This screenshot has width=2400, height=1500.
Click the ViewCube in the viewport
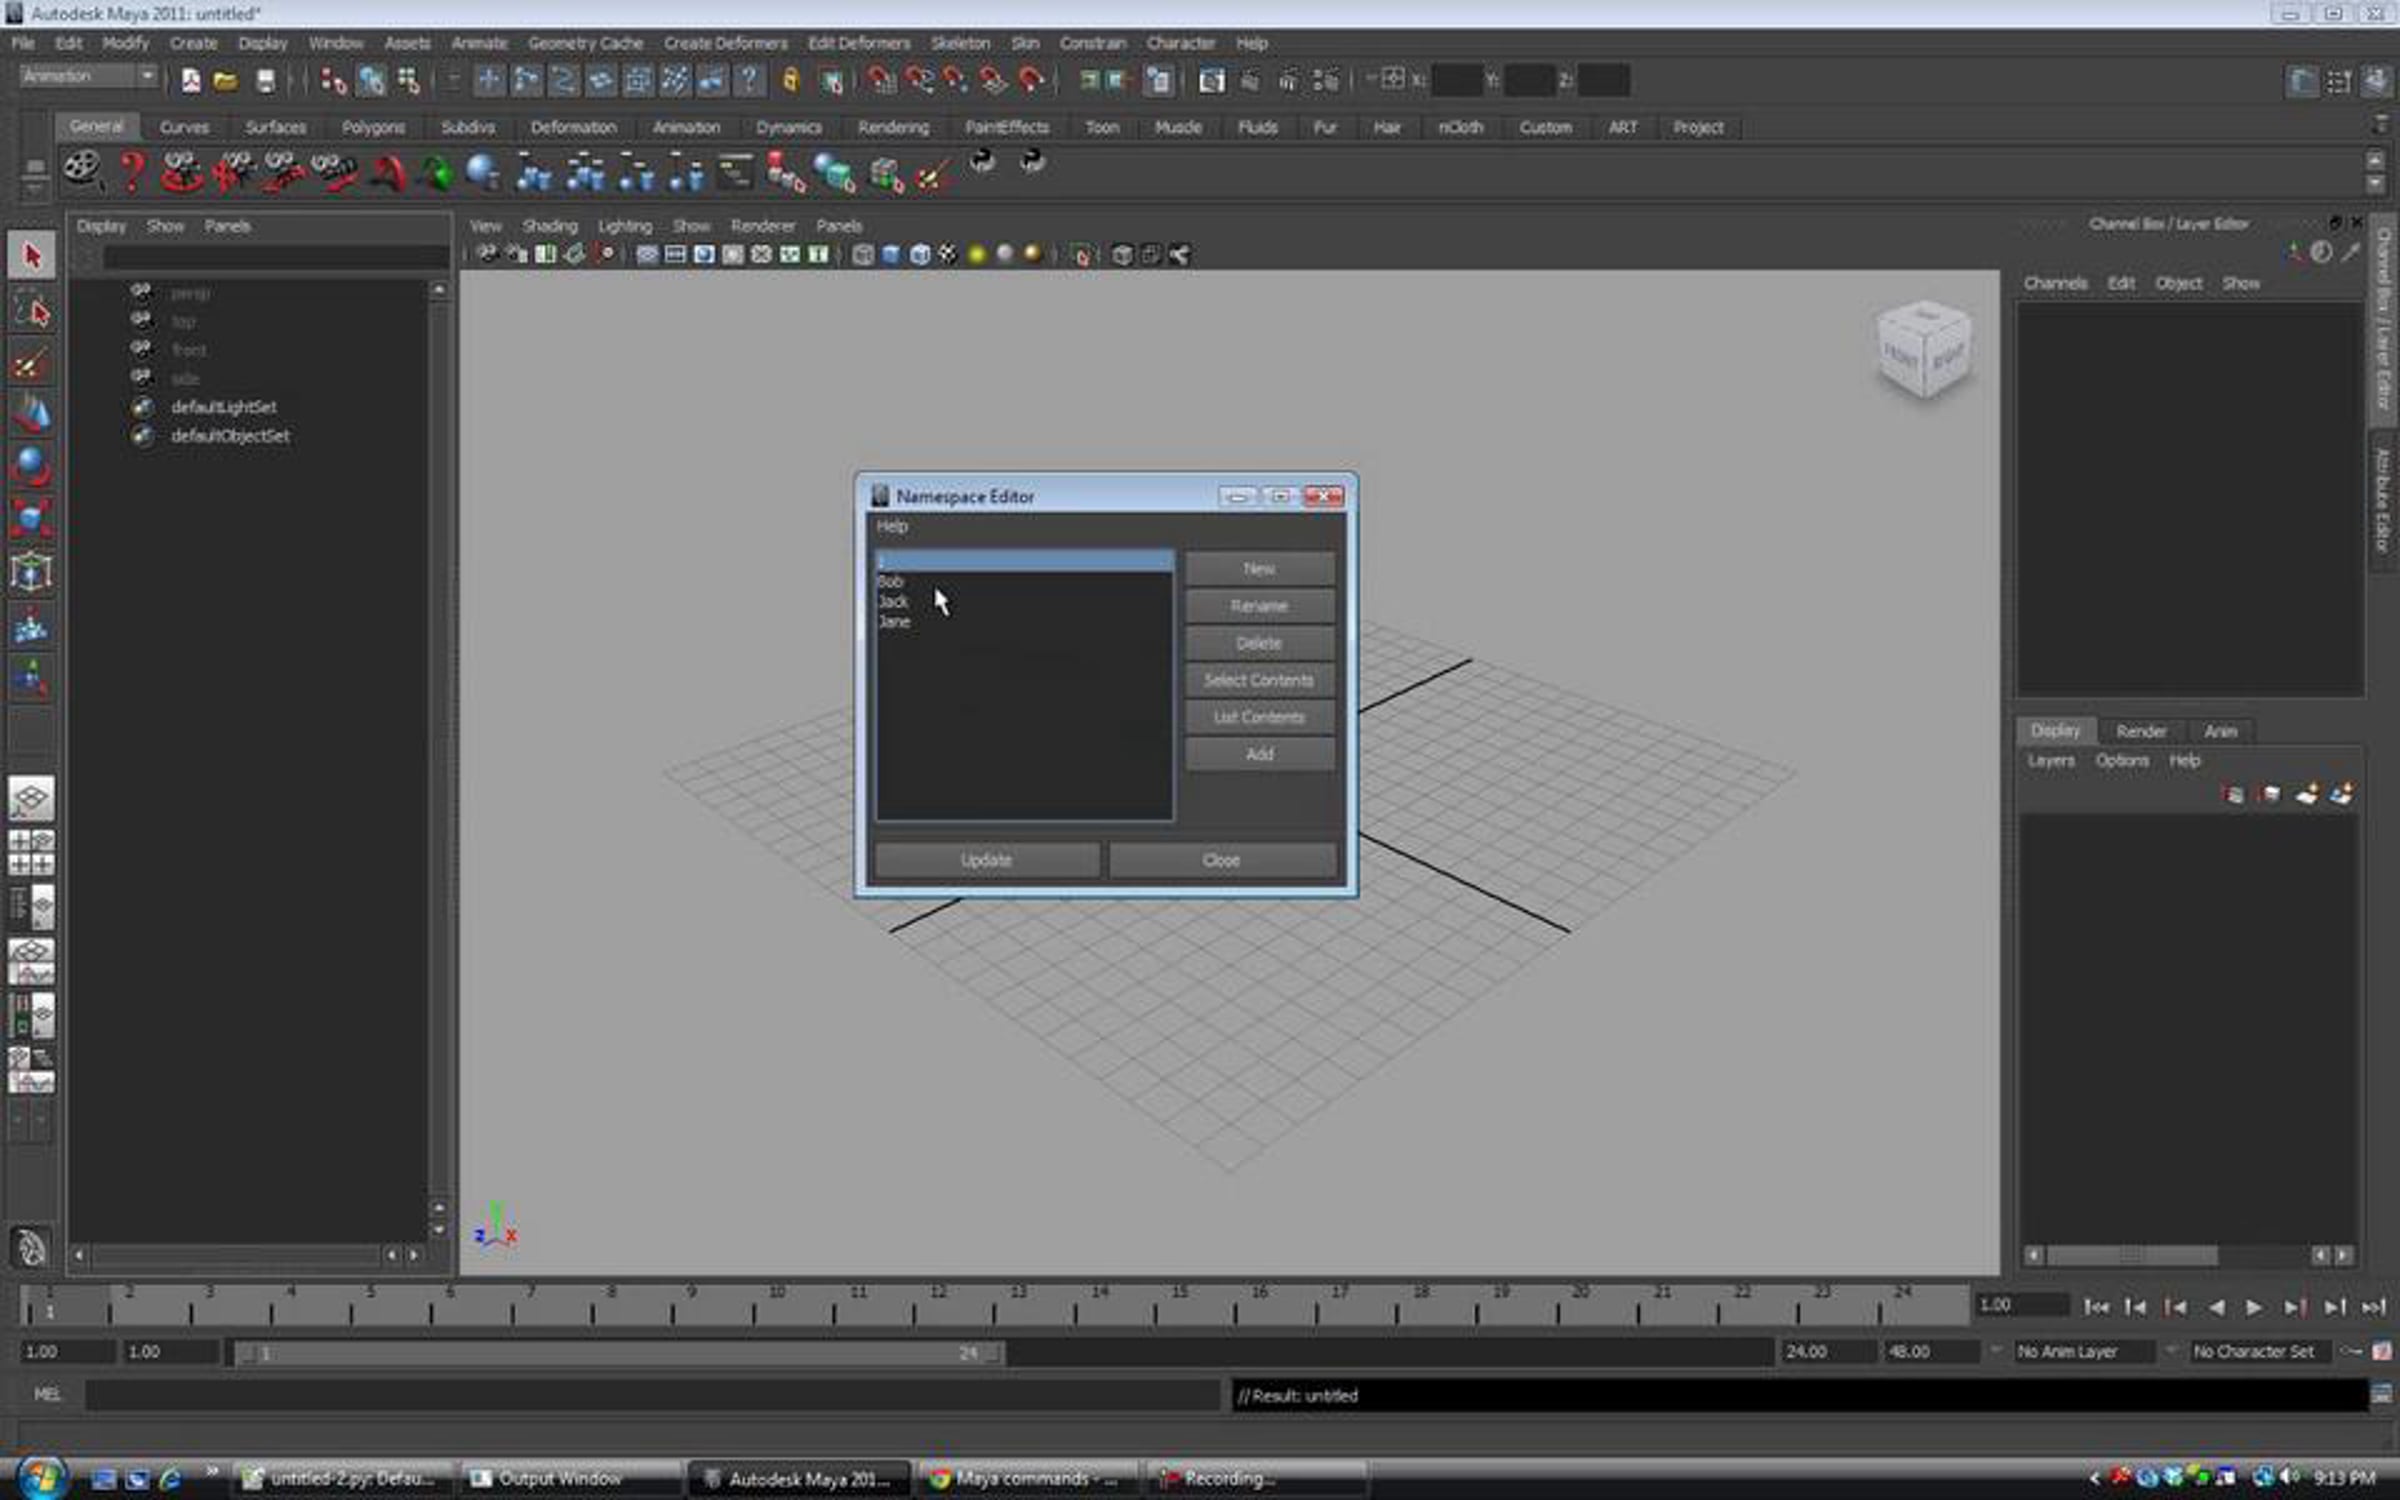tap(1924, 348)
